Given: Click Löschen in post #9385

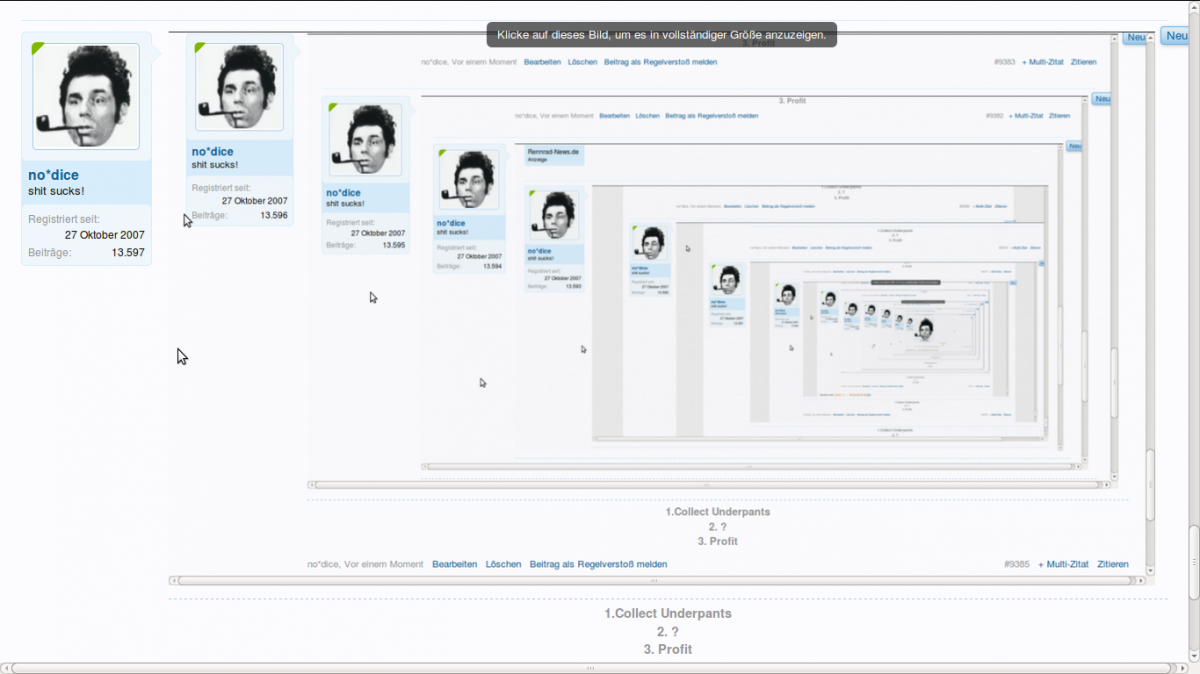Looking at the screenshot, I should coord(503,564).
